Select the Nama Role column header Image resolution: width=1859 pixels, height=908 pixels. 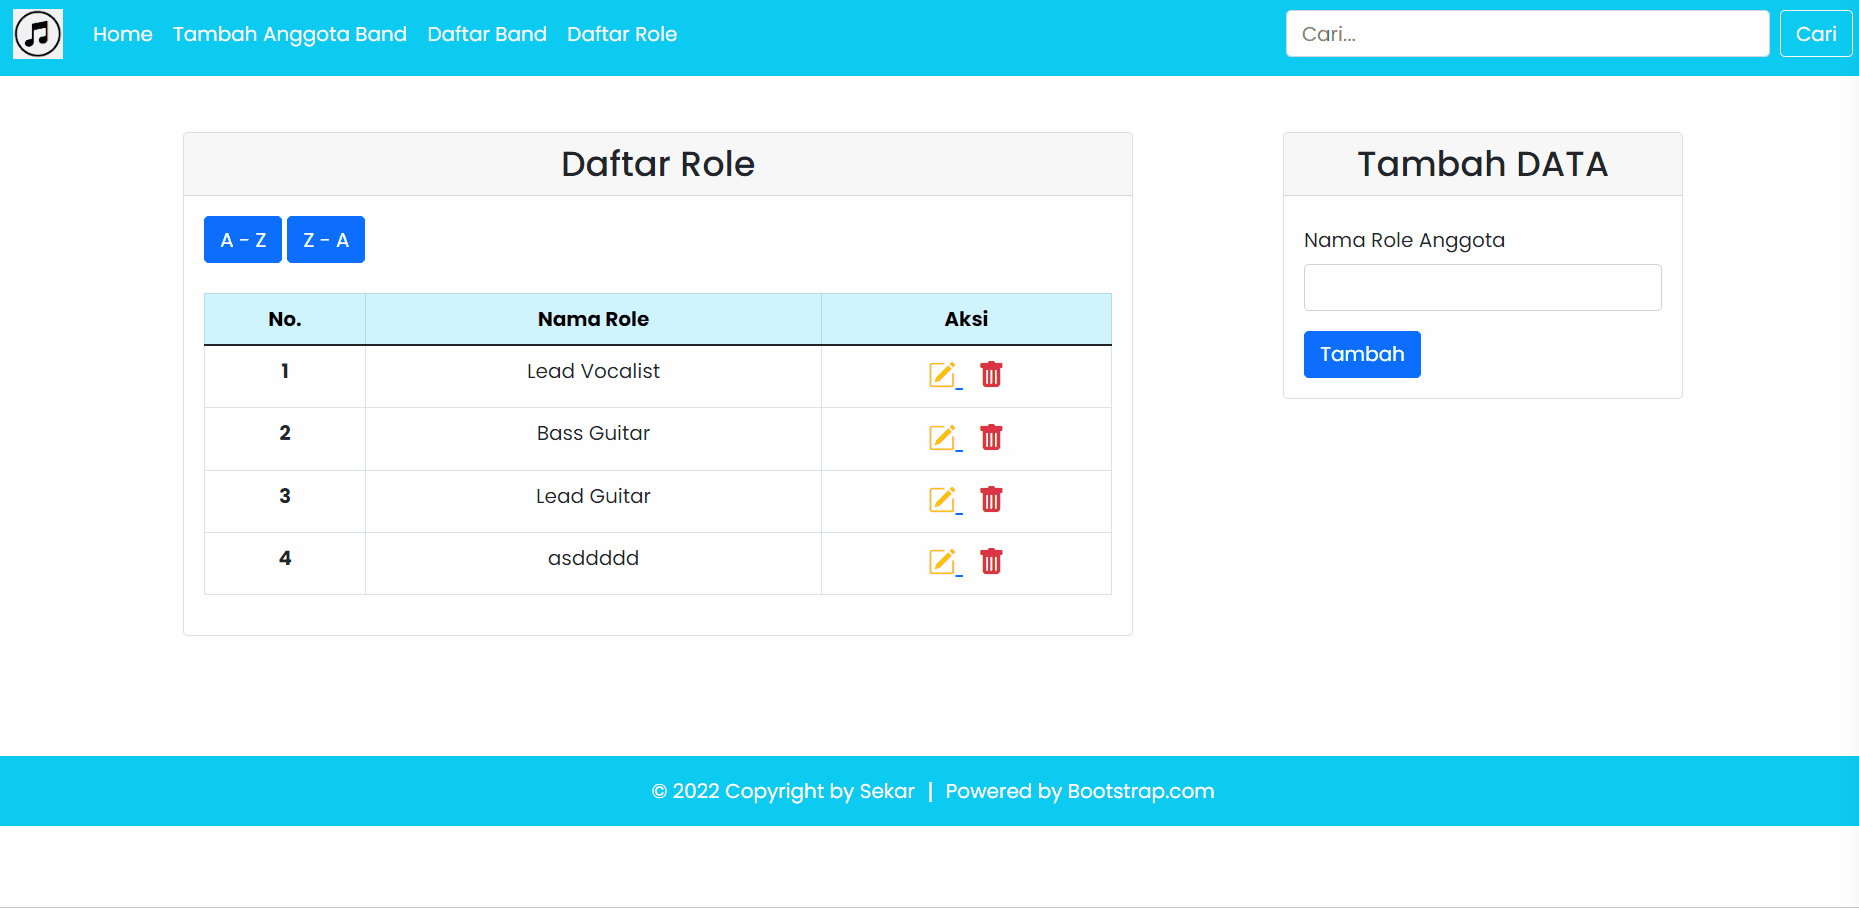593,318
